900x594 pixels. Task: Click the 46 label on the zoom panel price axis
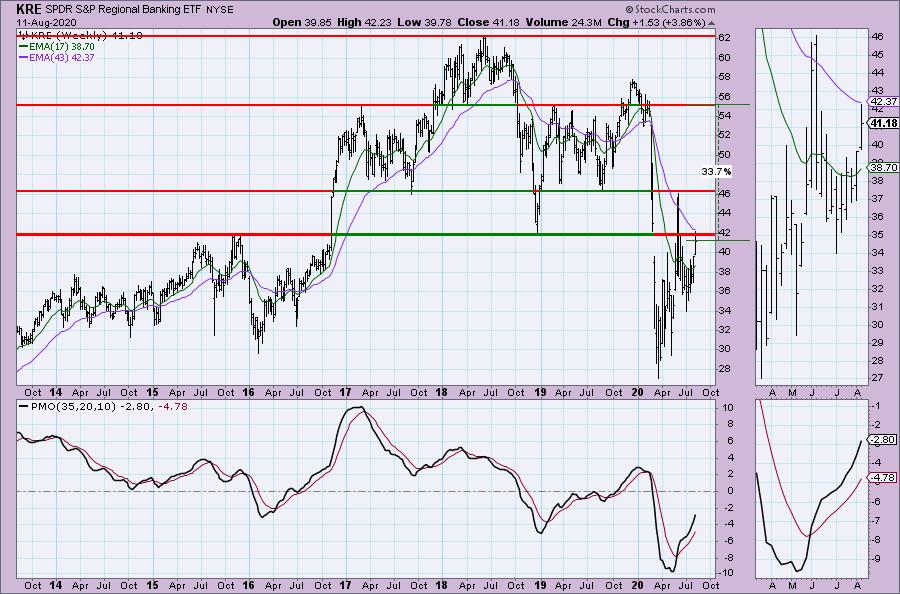[x=877, y=36]
